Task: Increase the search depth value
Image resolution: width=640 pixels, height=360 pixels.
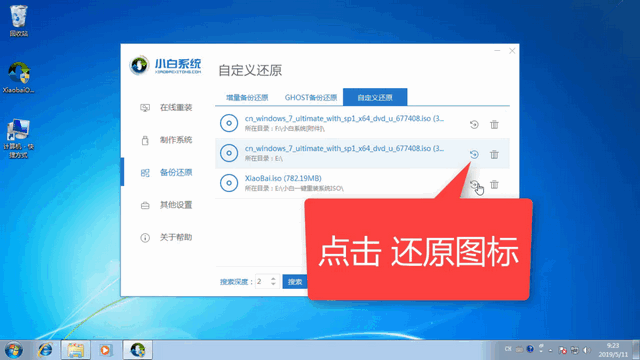Action: pyautogui.click(x=273, y=278)
